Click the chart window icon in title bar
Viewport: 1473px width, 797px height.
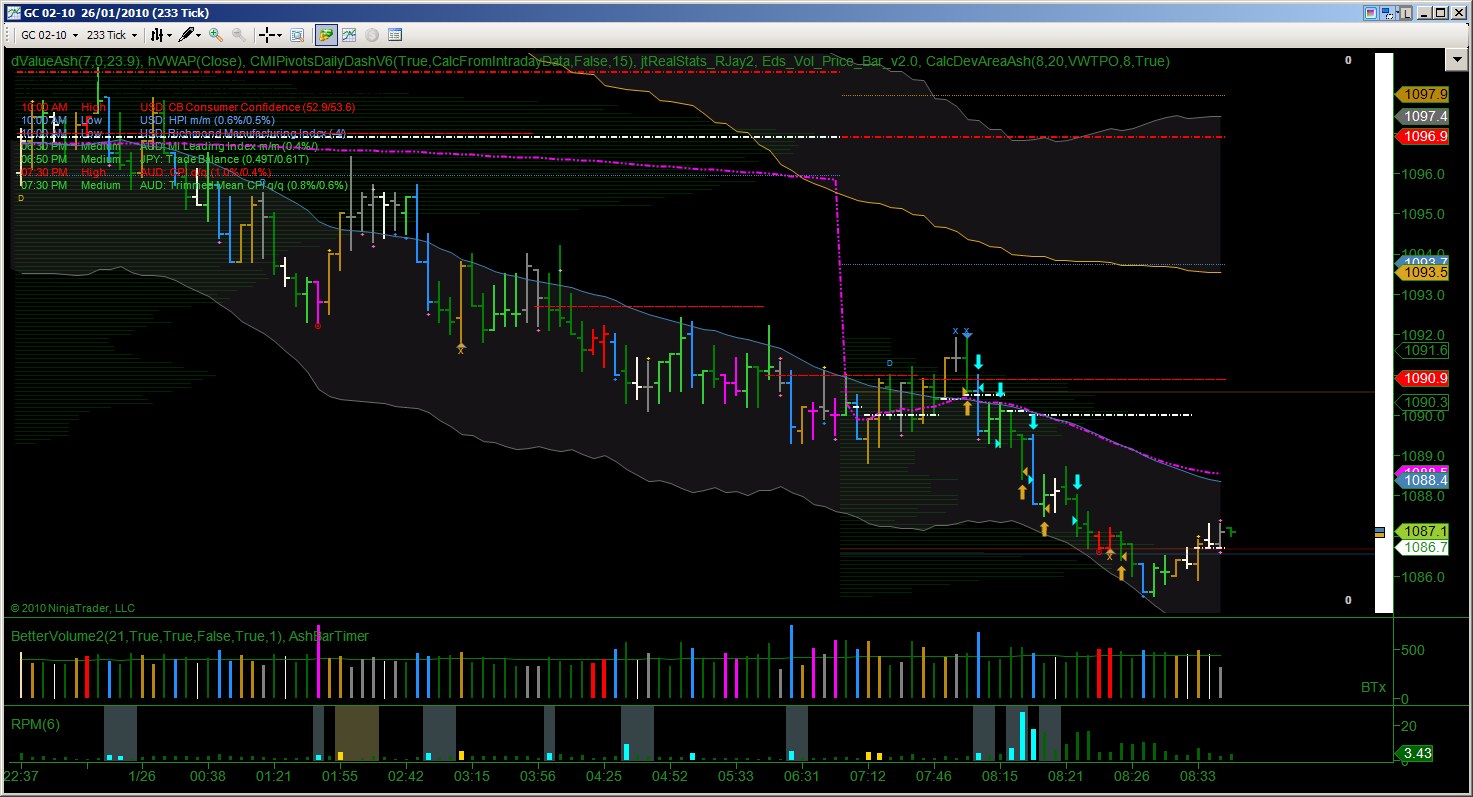[12, 12]
